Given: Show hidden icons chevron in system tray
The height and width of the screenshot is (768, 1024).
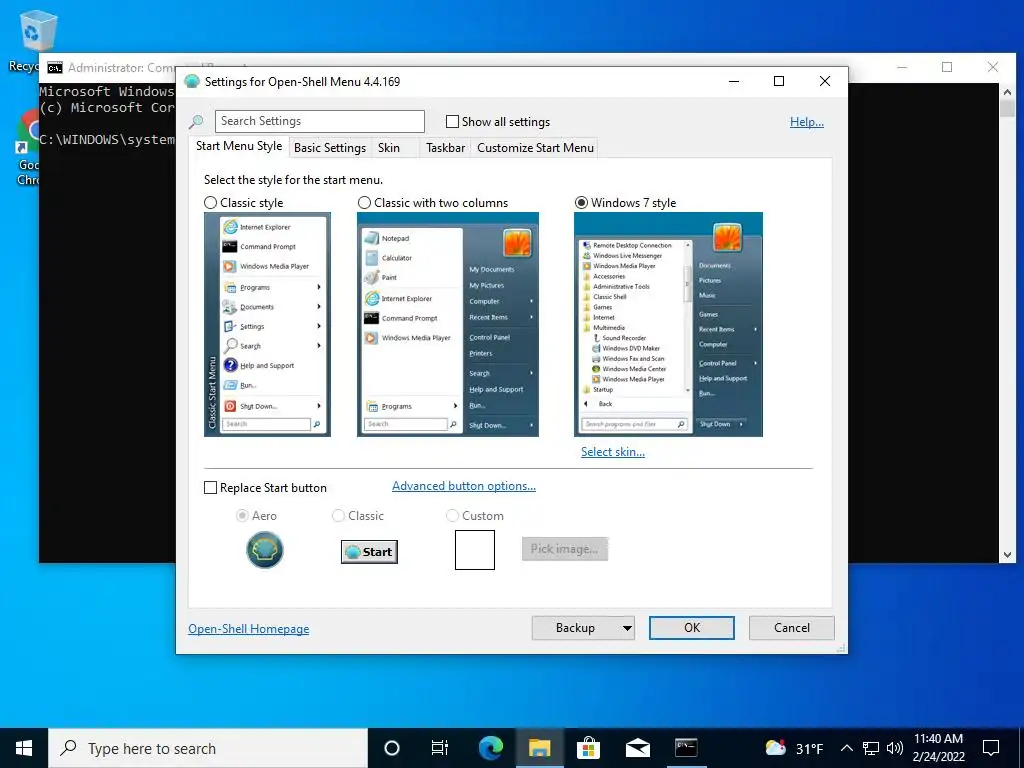Looking at the screenshot, I should pos(846,748).
